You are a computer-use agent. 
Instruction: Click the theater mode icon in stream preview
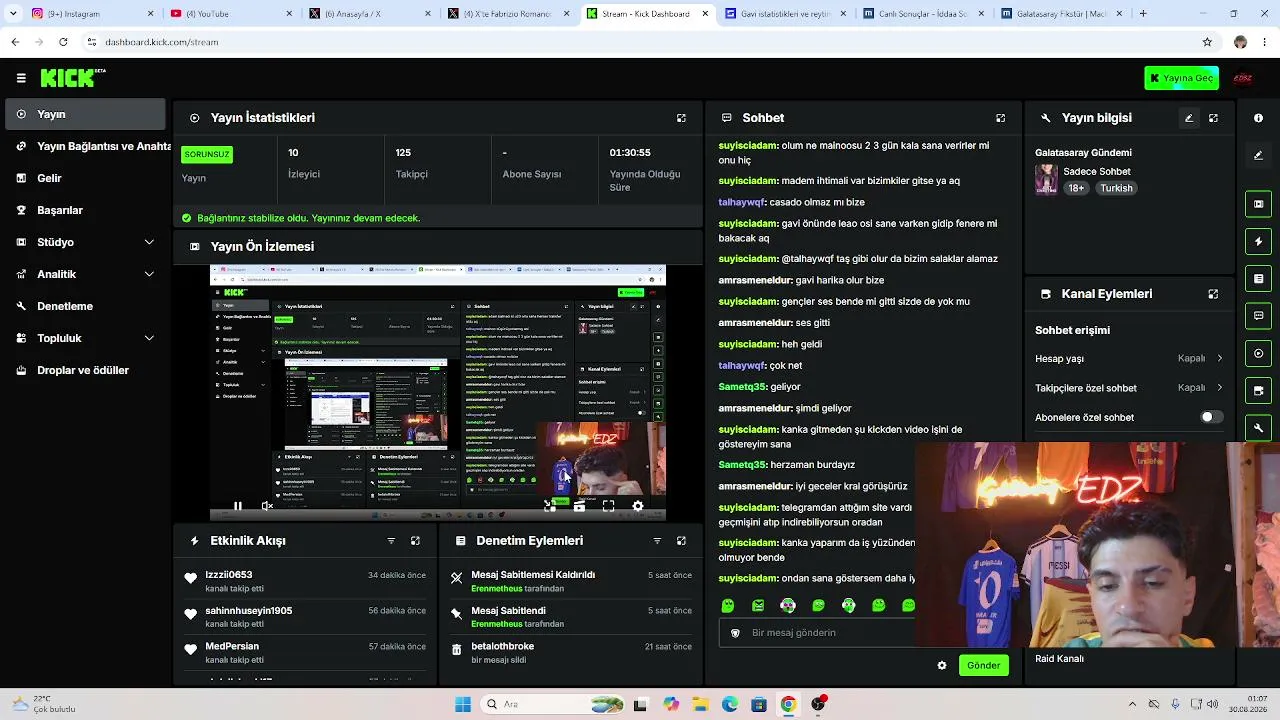[x=579, y=506]
